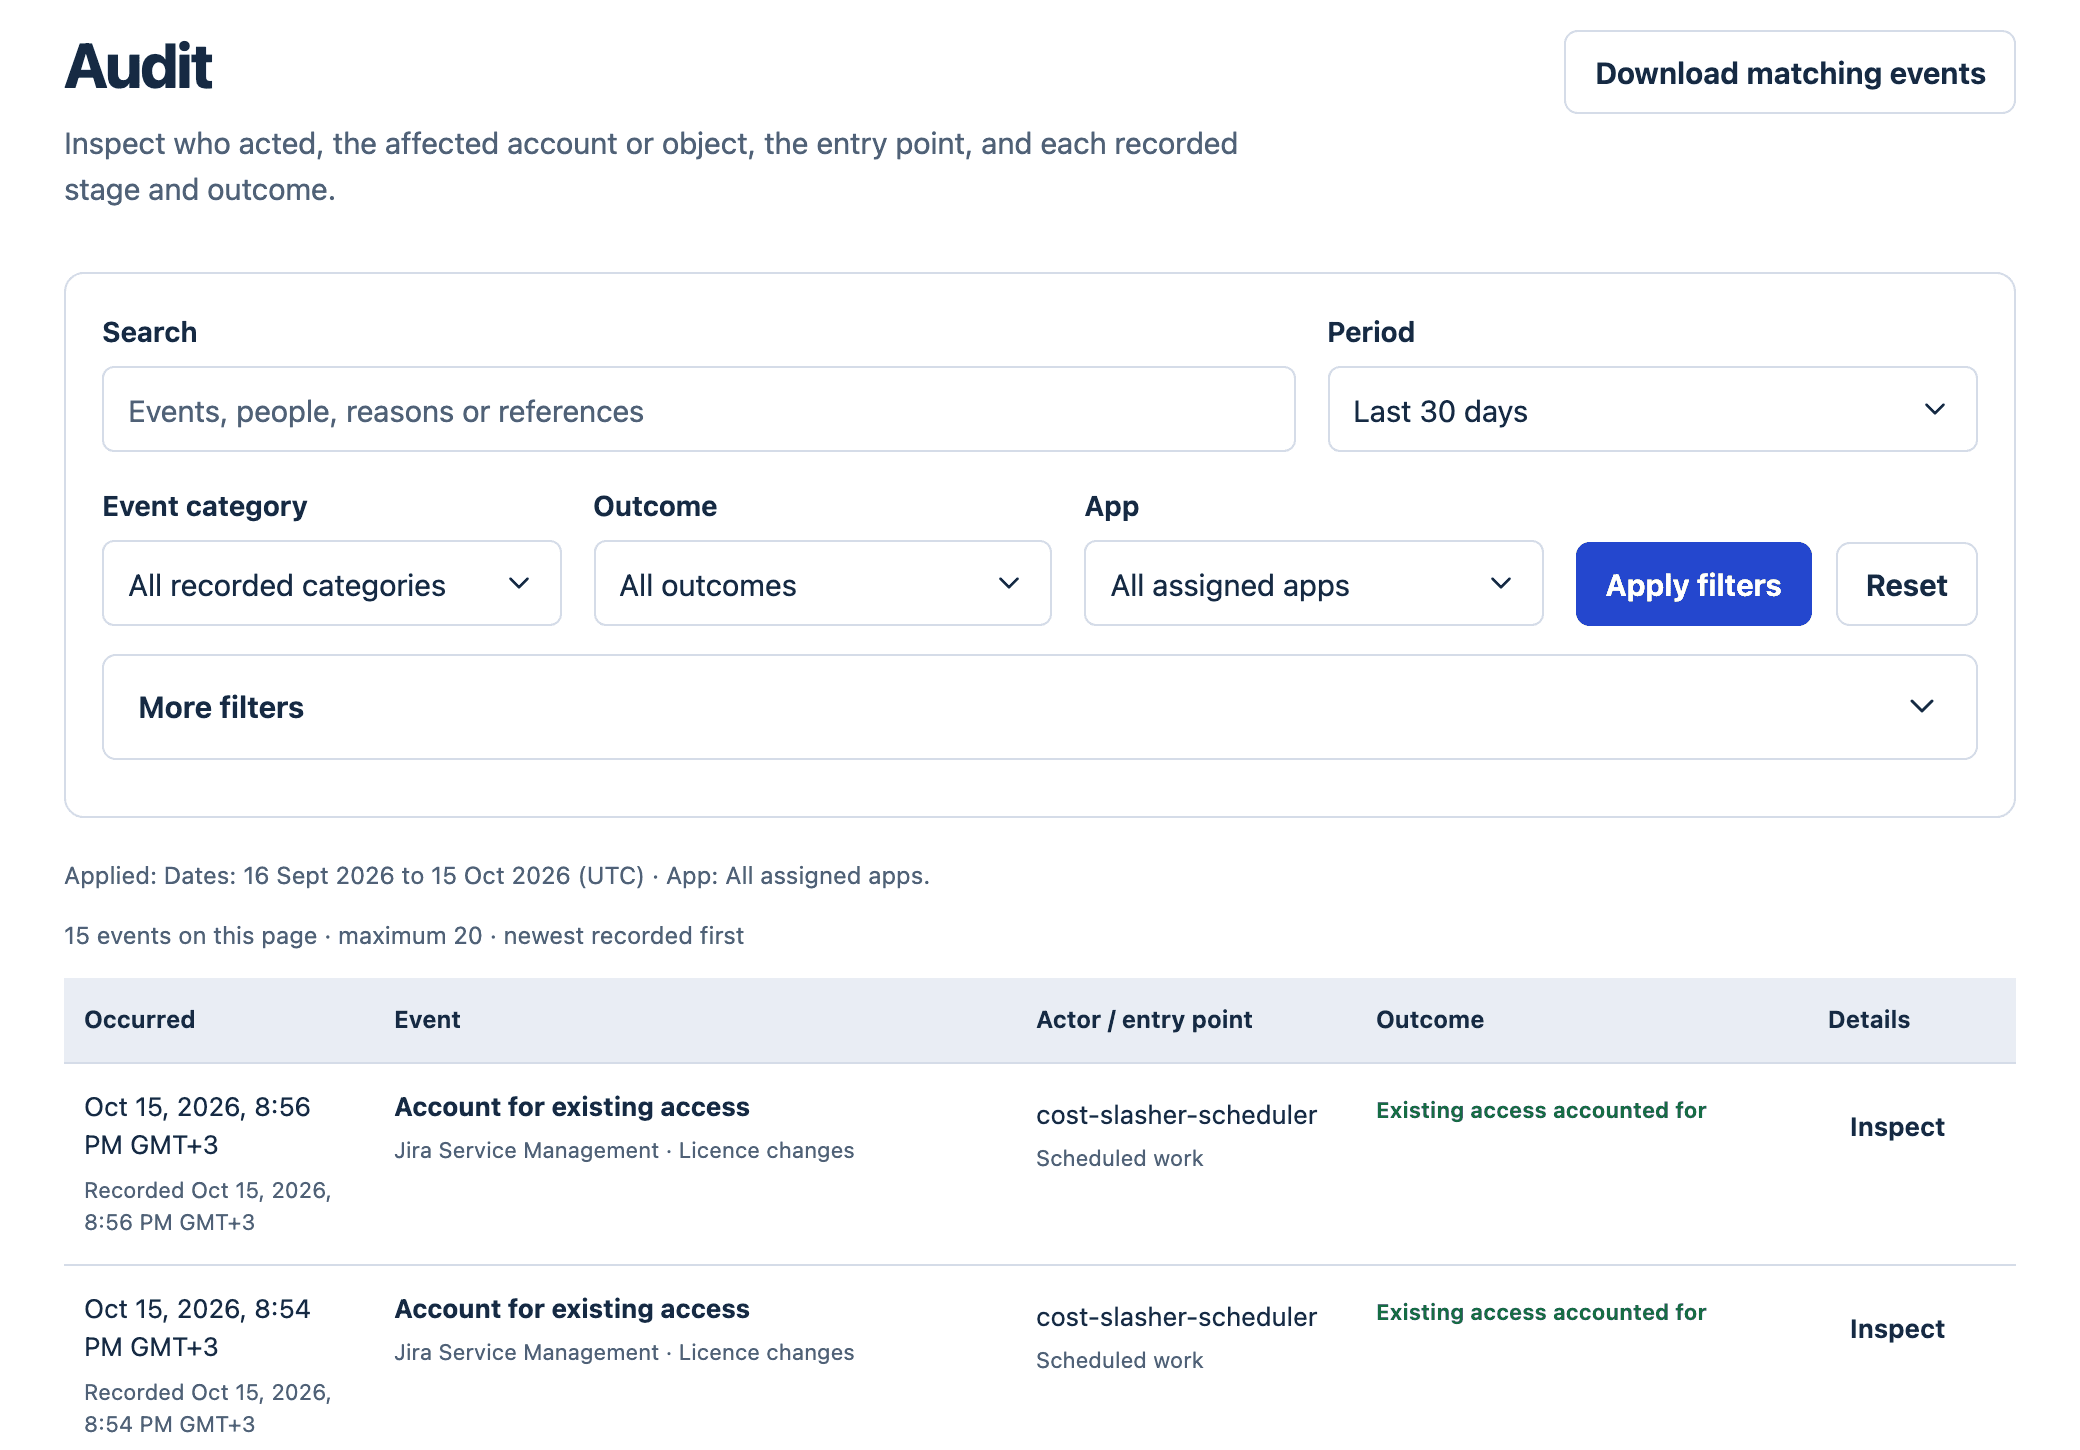The height and width of the screenshot is (1450, 2080).
Task: Click cost-slasher-scheduler in the 8:54 PM row
Action: click(1176, 1317)
